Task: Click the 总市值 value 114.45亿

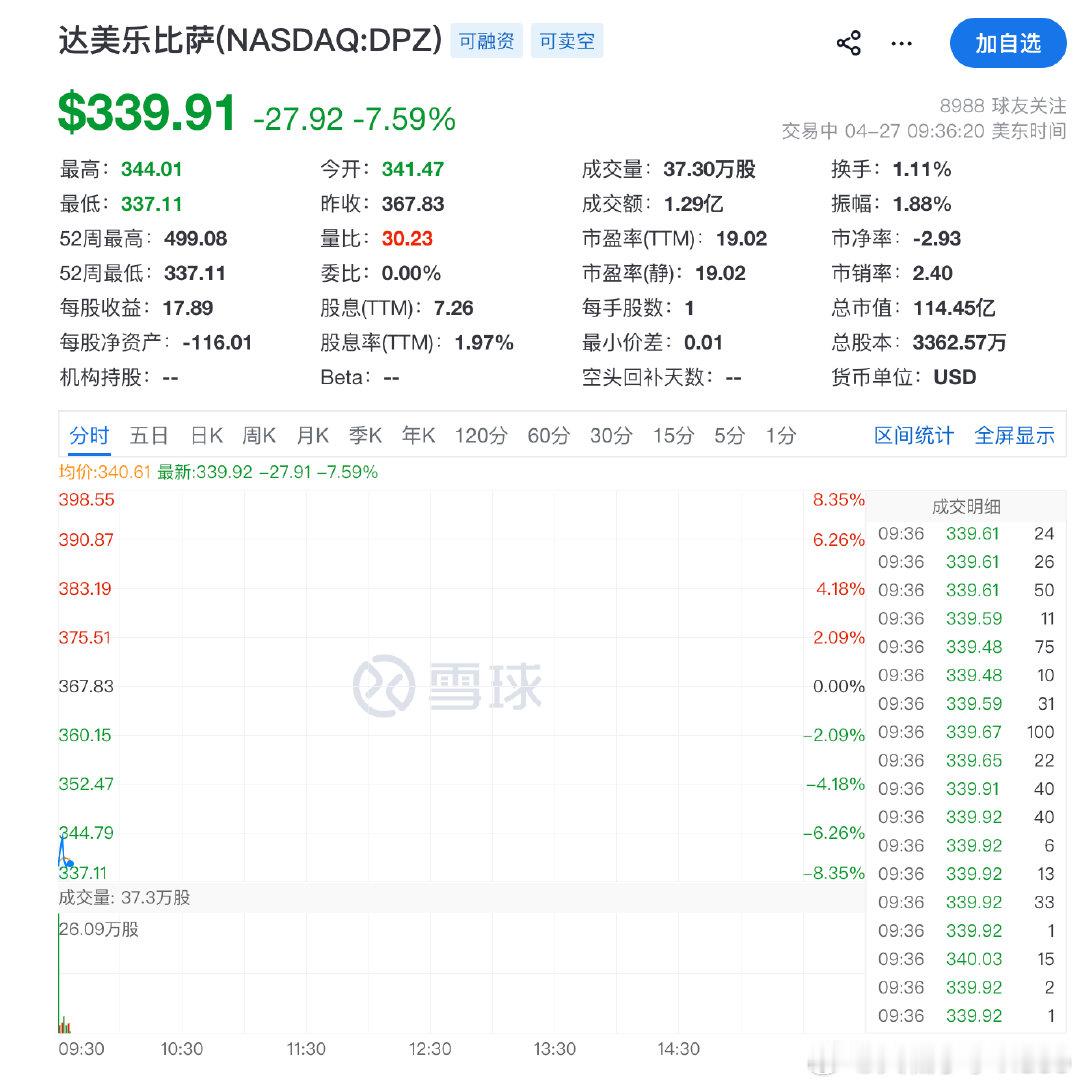Action: pyautogui.click(x=954, y=308)
